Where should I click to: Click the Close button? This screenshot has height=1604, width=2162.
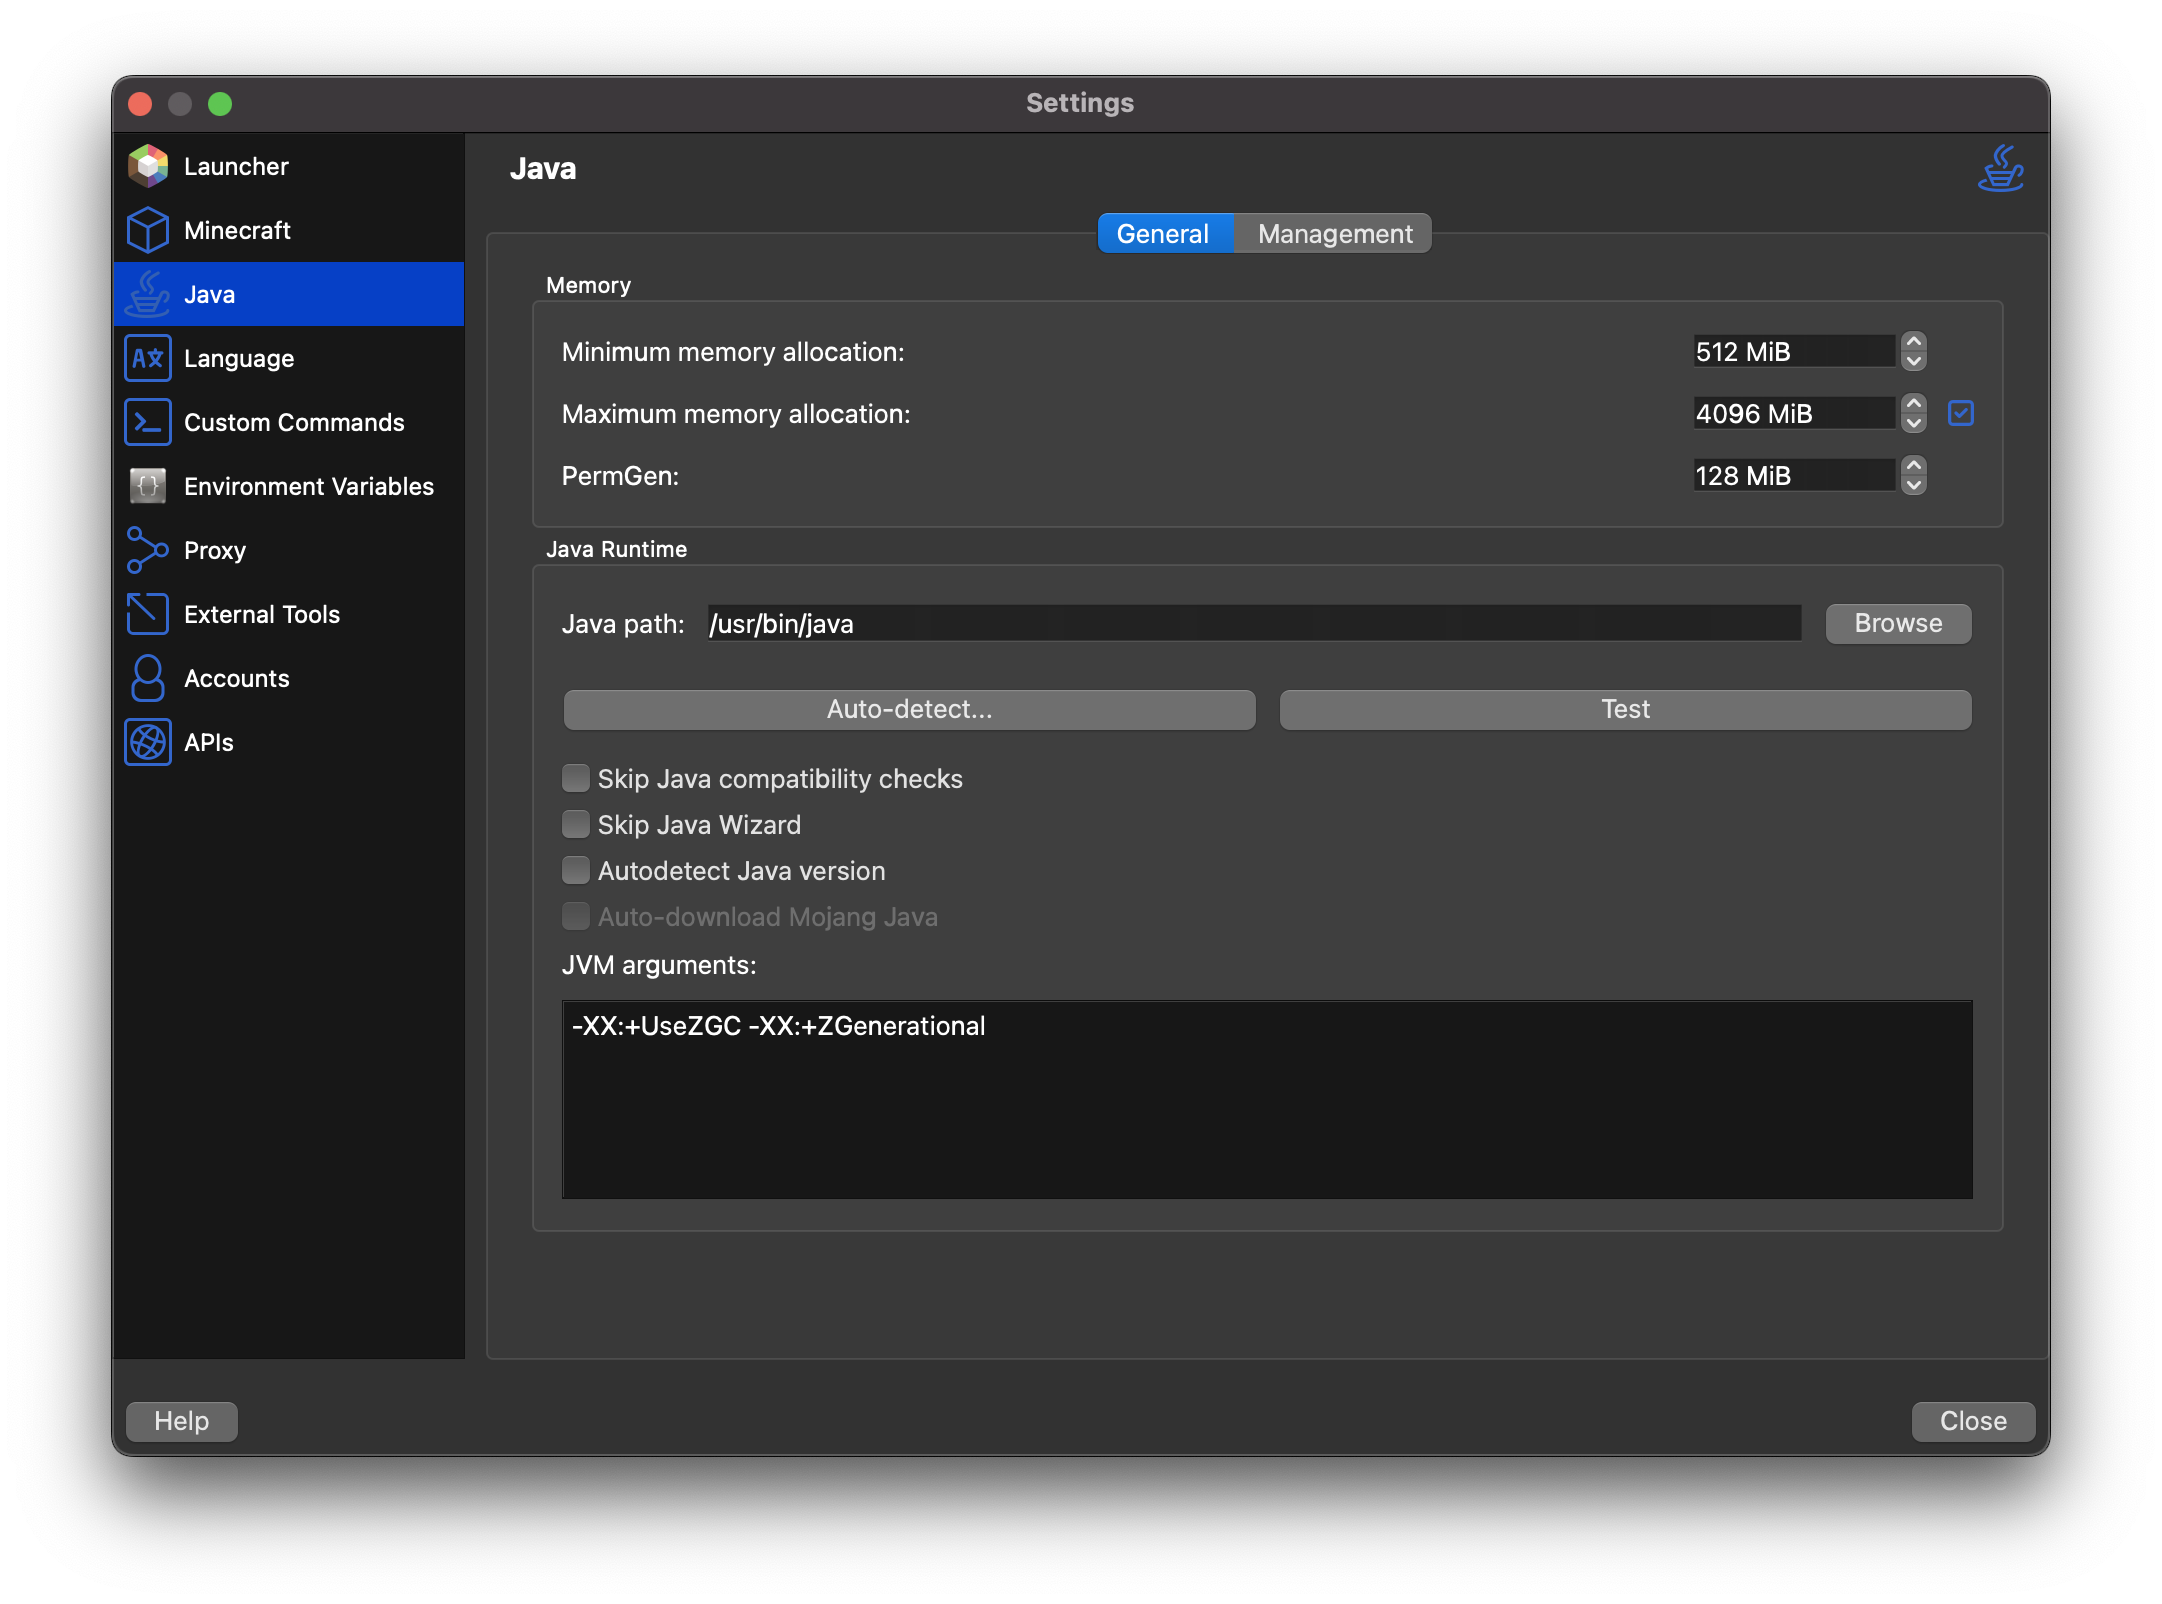tap(1973, 1421)
